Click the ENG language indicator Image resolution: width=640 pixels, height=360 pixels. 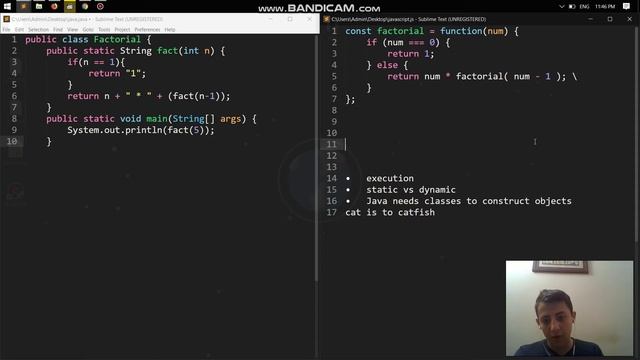[x=584, y=7]
